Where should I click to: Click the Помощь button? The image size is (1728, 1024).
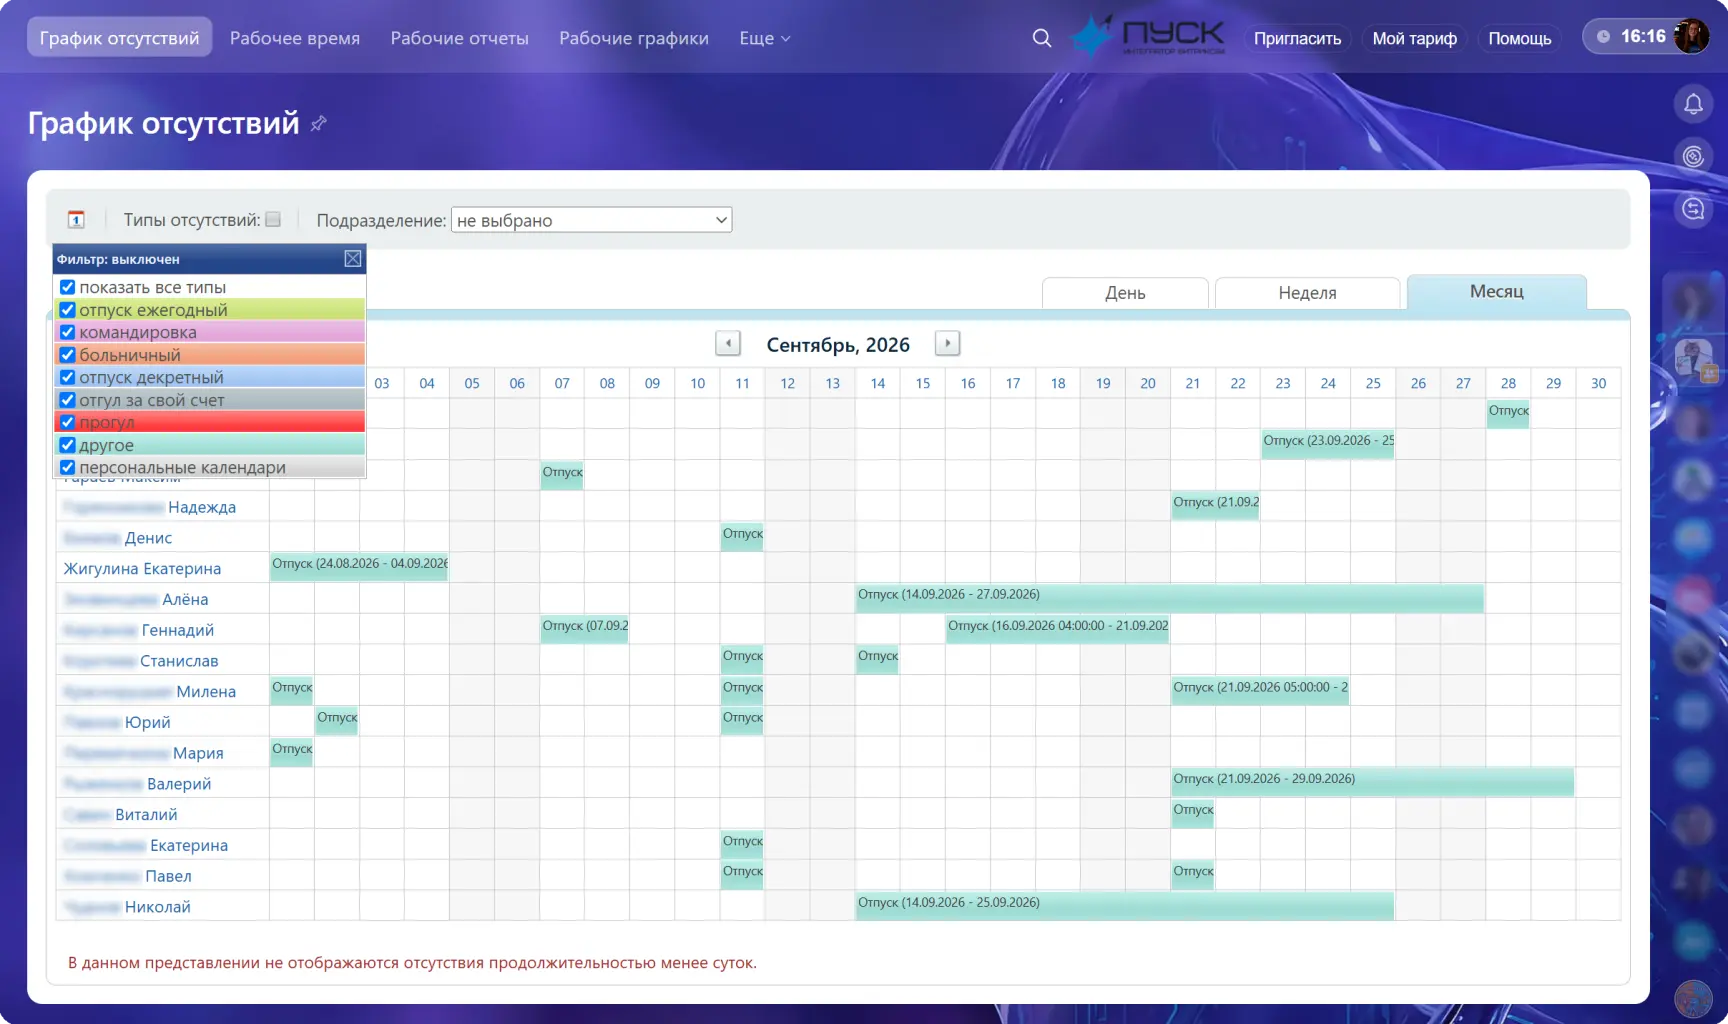pyautogui.click(x=1519, y=38)
